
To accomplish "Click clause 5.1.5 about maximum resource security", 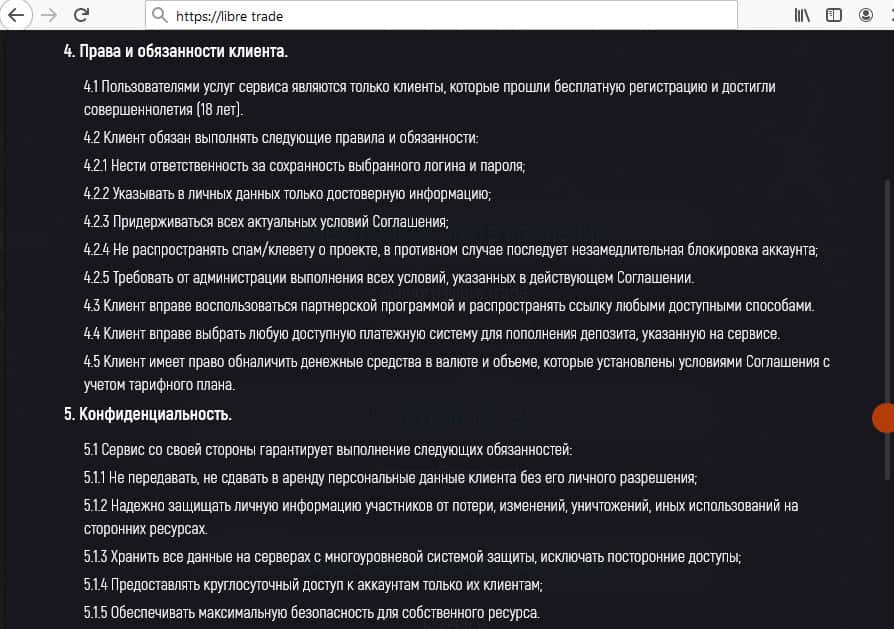I will coord(311,612).
